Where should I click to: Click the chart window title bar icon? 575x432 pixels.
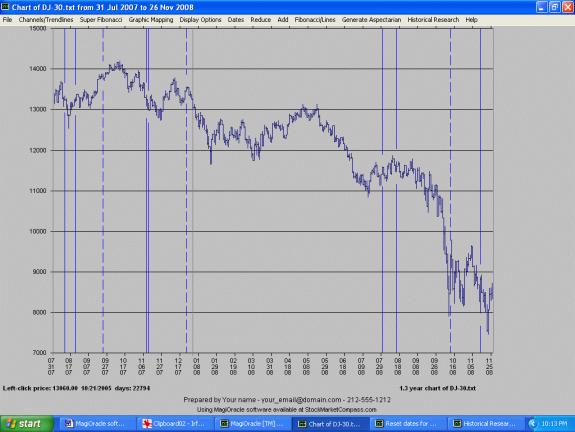click(5, 7)
